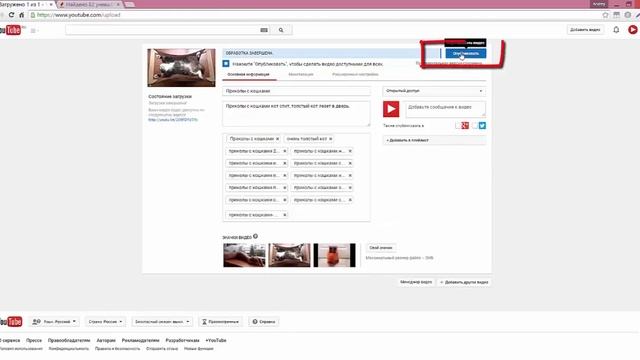This screenshot has height=360, width=640.
Task: Open the on-screen keyboard in search box
Action: (x=264, y=30)
